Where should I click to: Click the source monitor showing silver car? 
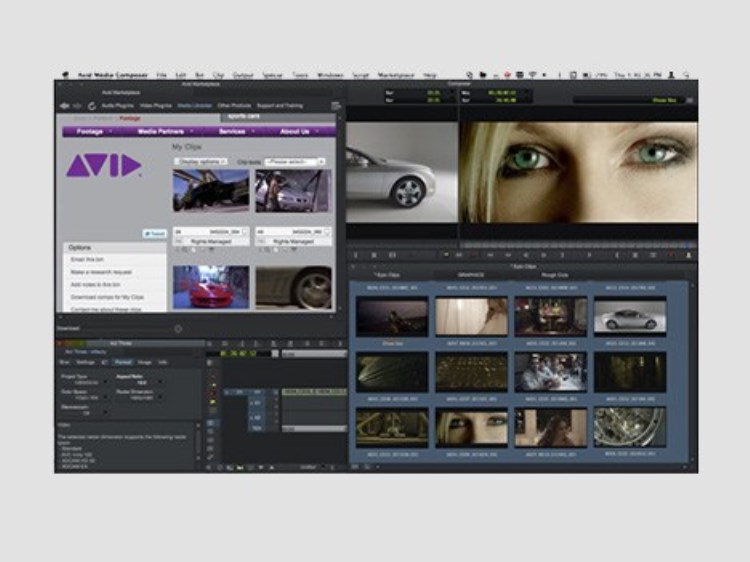(x=402, y=172)
